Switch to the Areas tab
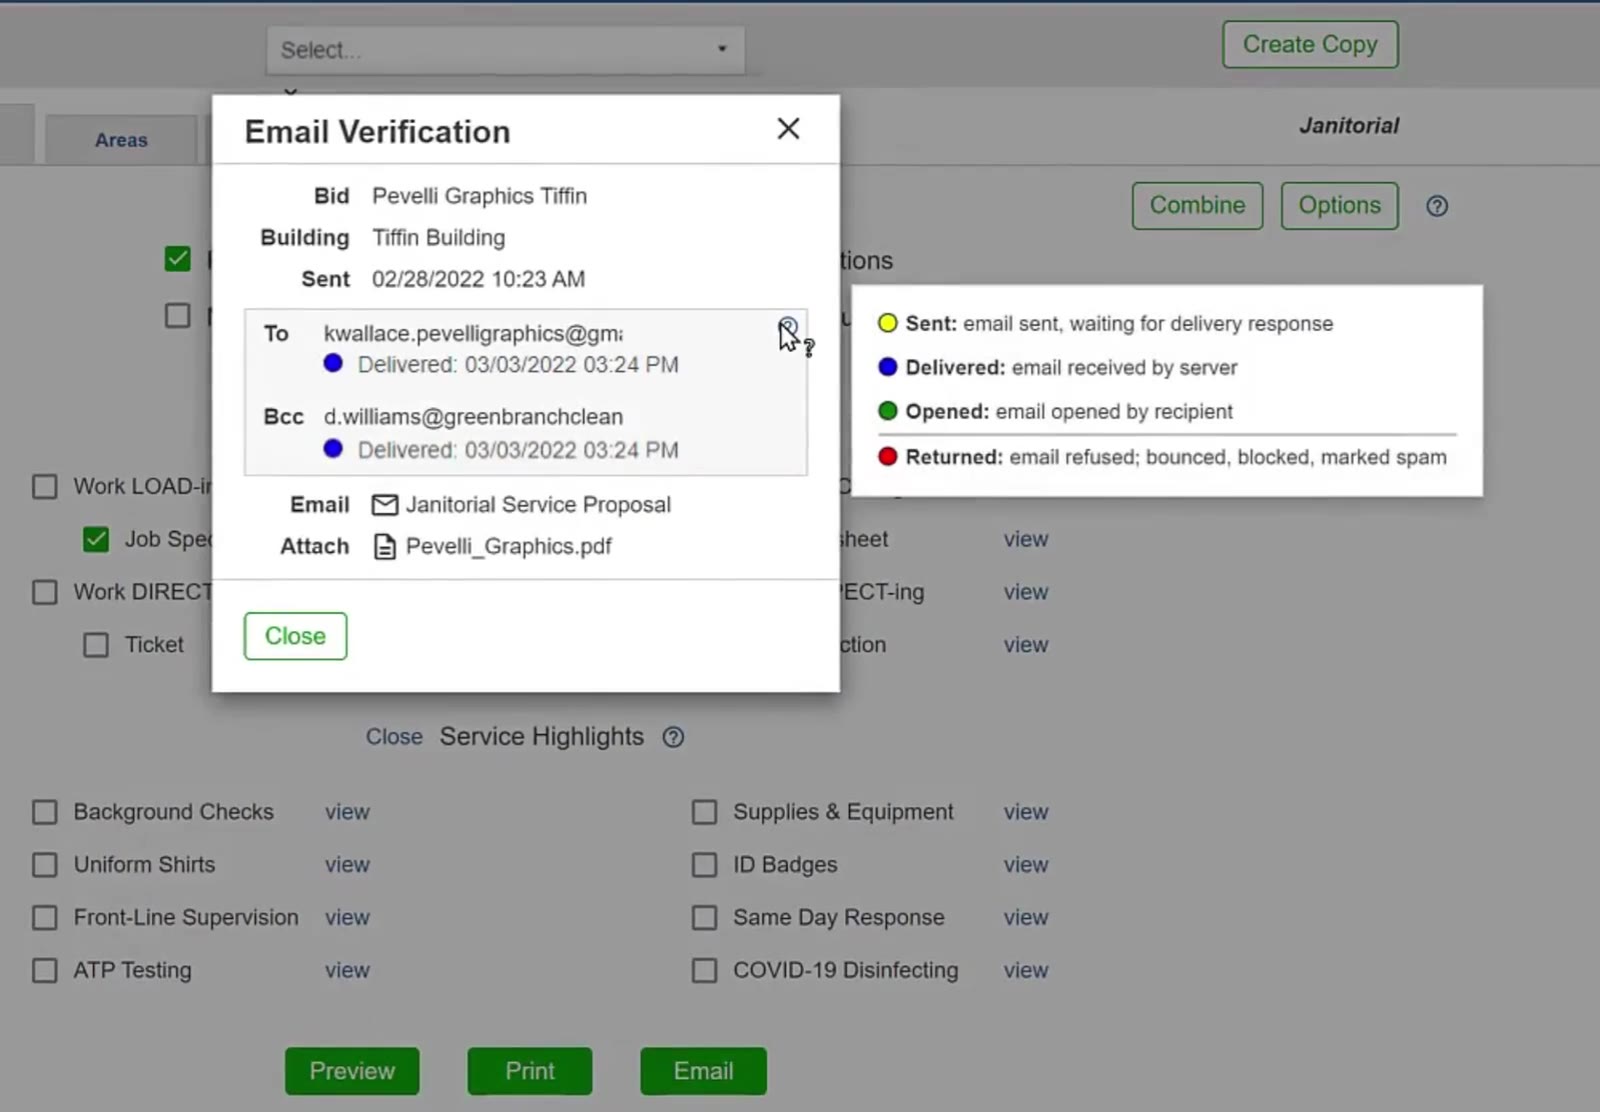1600x1112 pixels. click(121, 140)
